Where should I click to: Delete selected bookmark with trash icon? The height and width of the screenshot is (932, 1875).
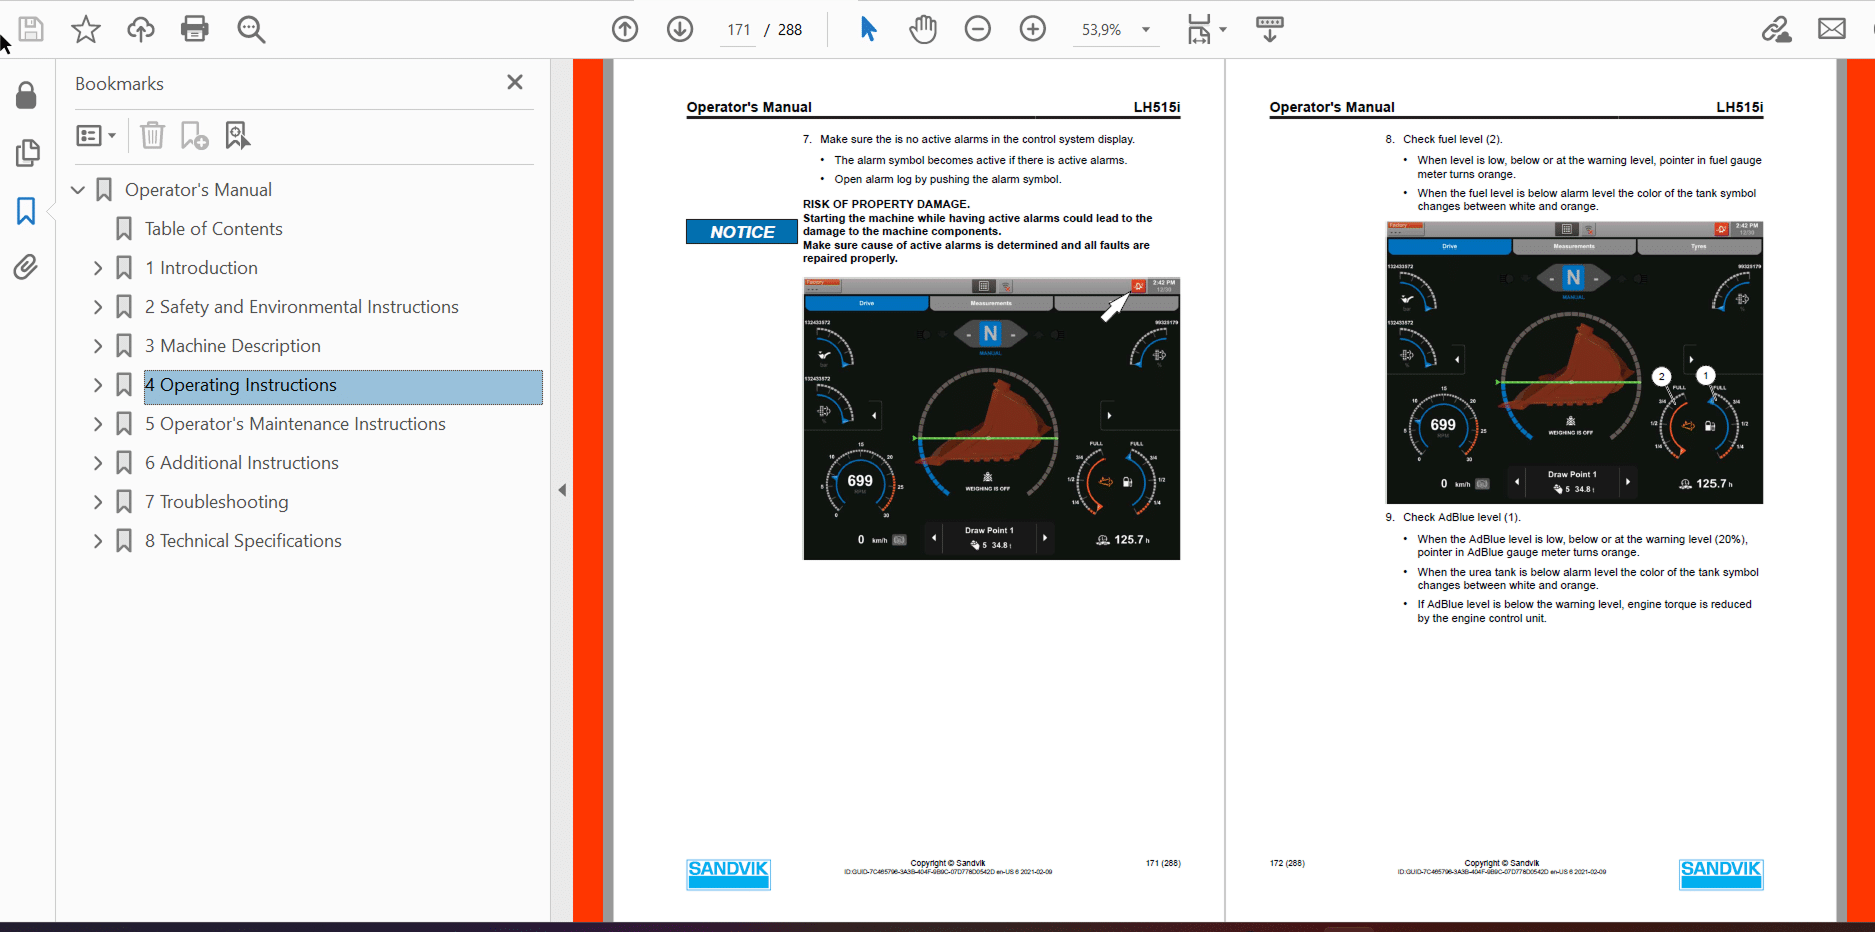pyautogui.click(x=152, y=135)
